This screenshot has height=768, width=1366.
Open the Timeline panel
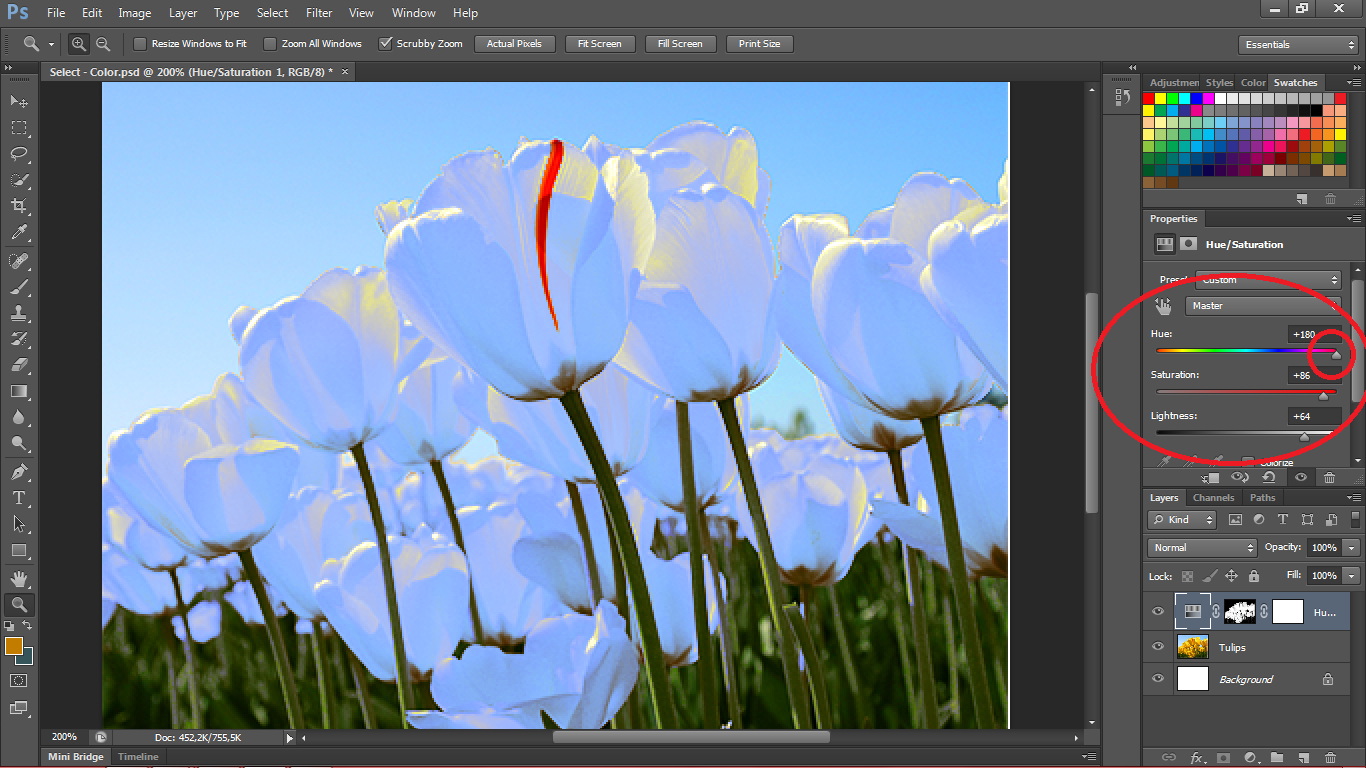coord(138,757)
